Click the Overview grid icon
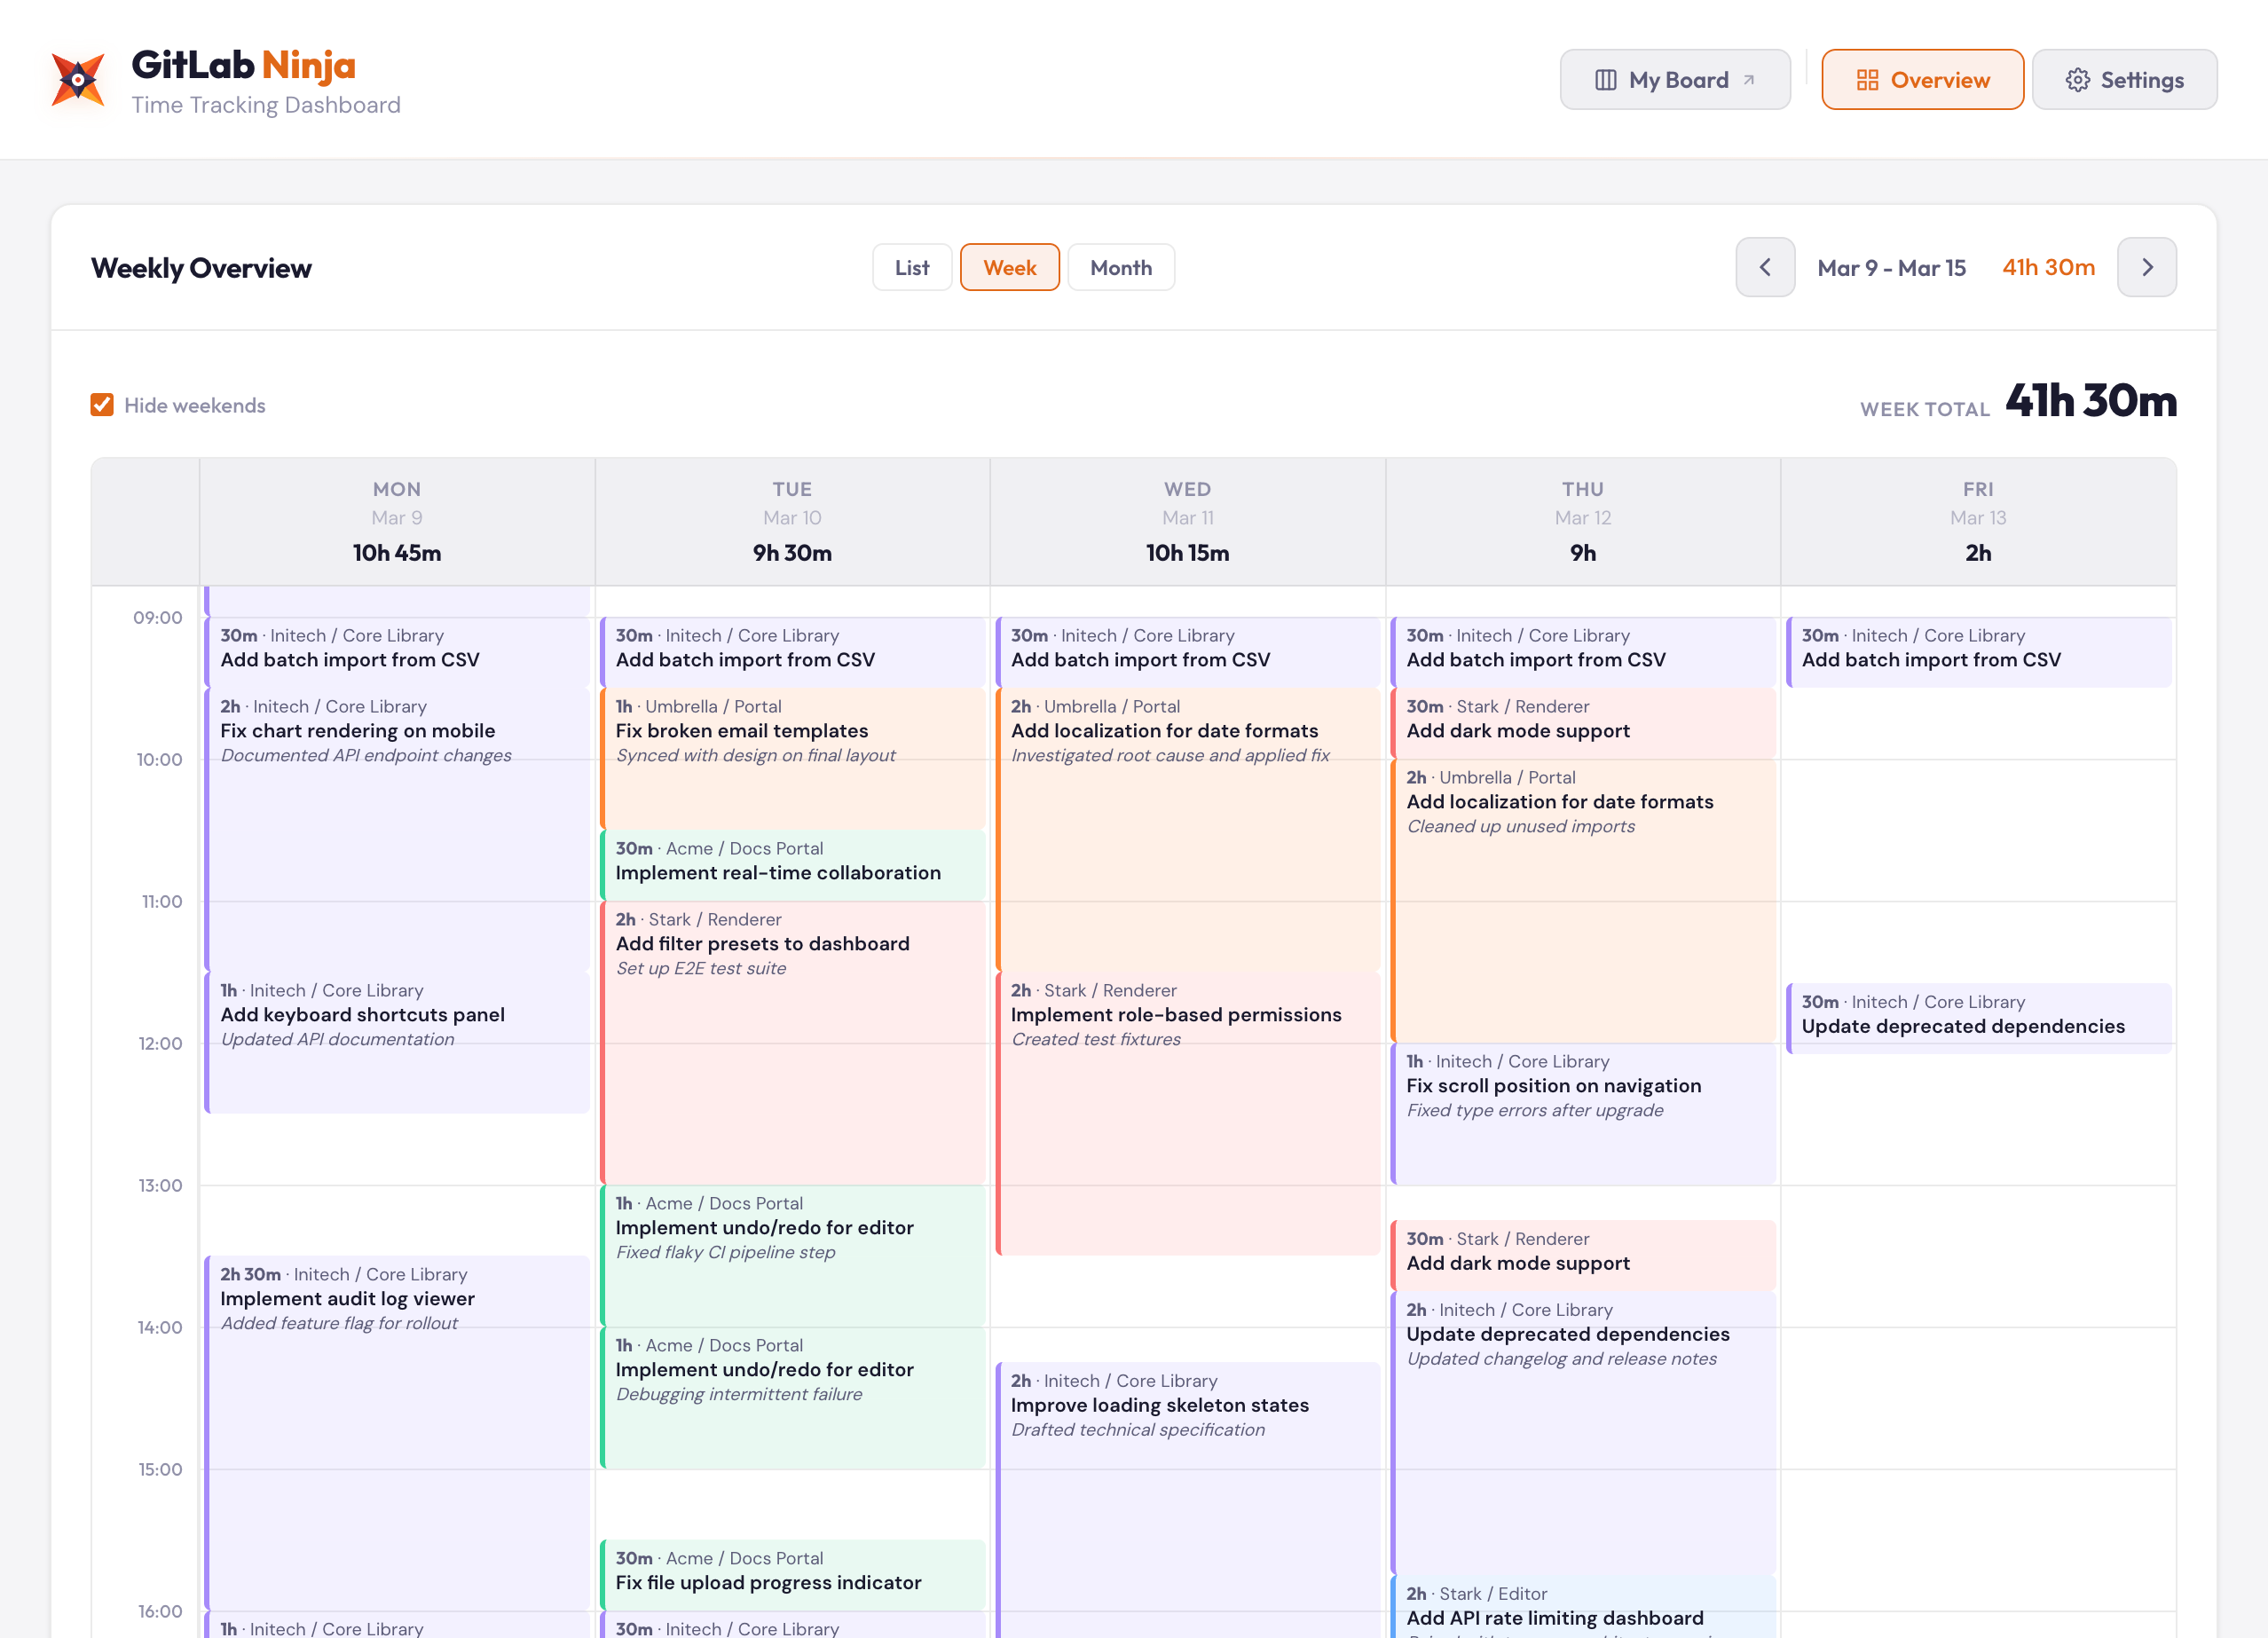The image size is (2268, 1638). click(x=1869, y=80)
